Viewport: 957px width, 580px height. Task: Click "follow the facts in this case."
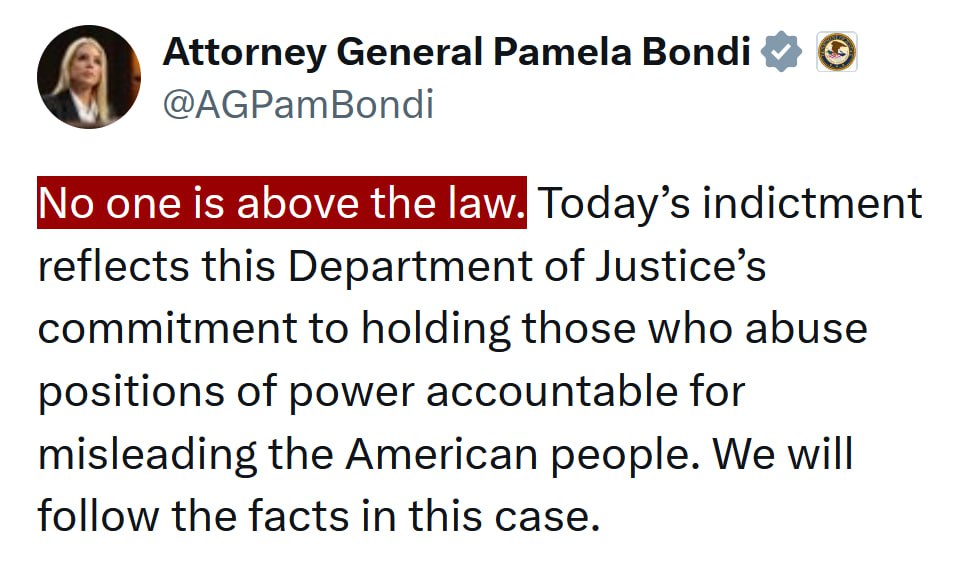coord(318,518)
